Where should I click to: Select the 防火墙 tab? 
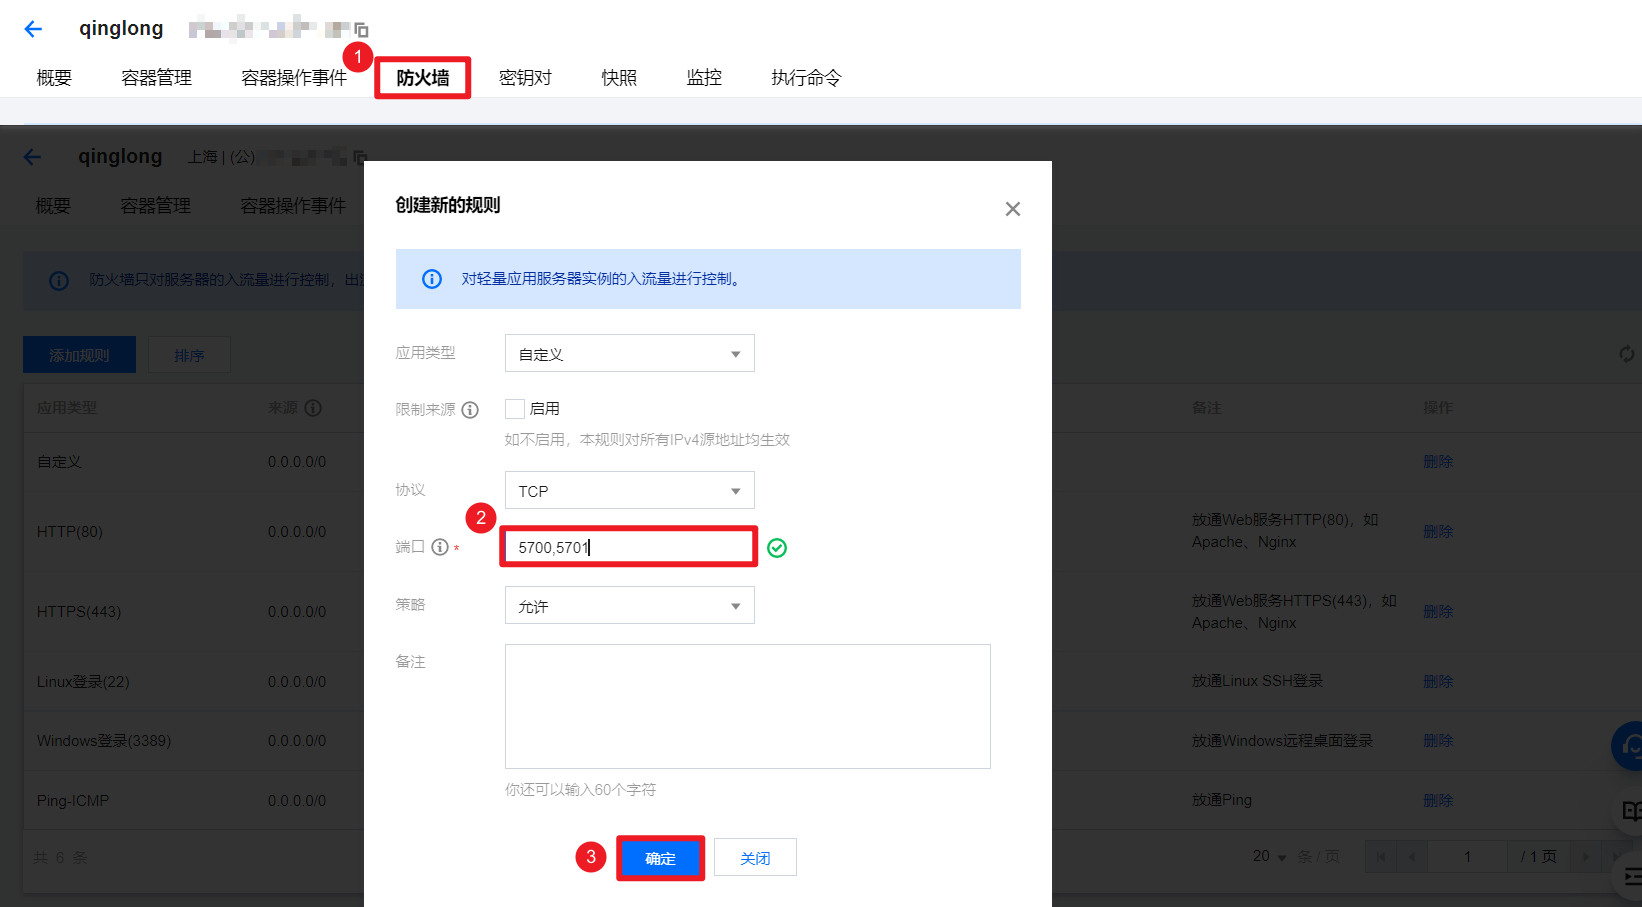[423, 78]
